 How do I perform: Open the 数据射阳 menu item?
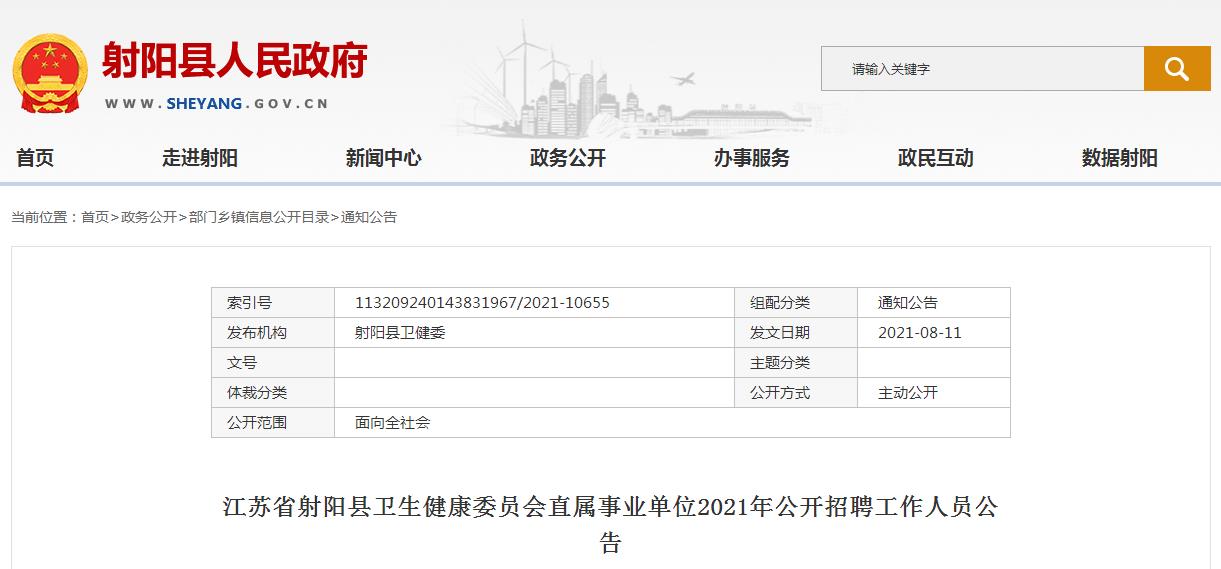coord(1119,158)
